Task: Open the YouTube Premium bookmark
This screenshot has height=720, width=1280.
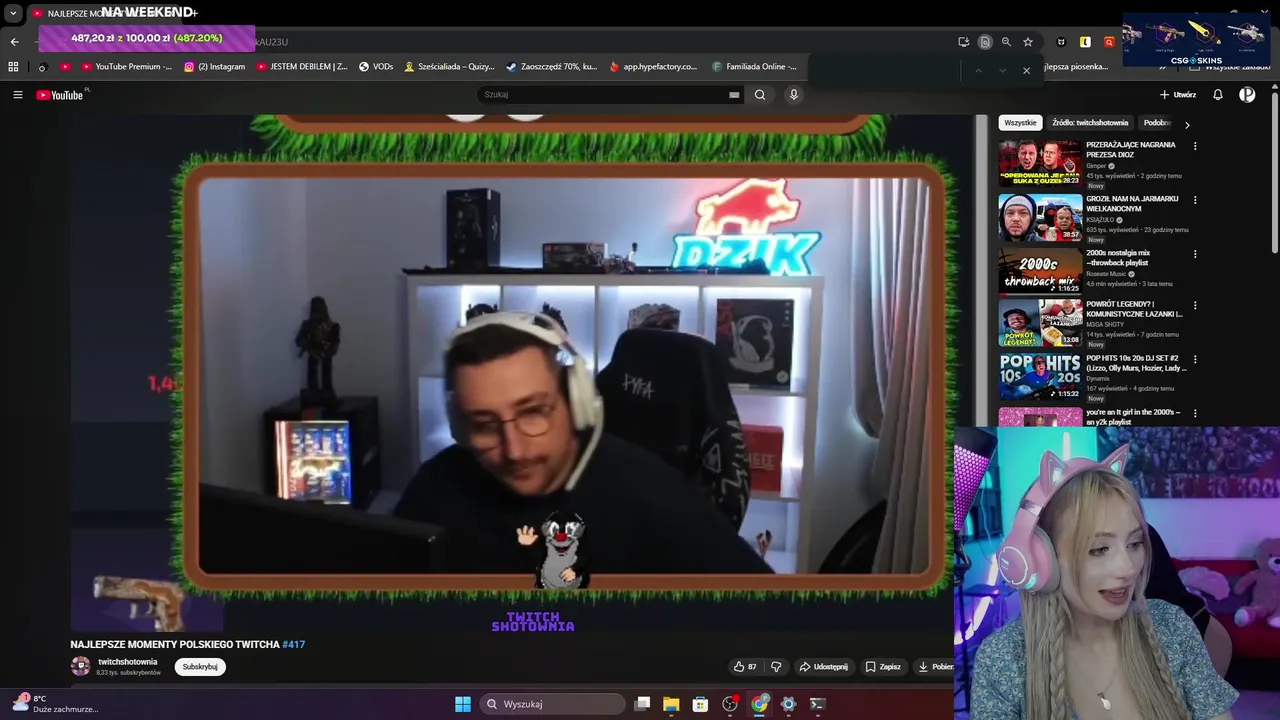Action: [x=128, y=67]
